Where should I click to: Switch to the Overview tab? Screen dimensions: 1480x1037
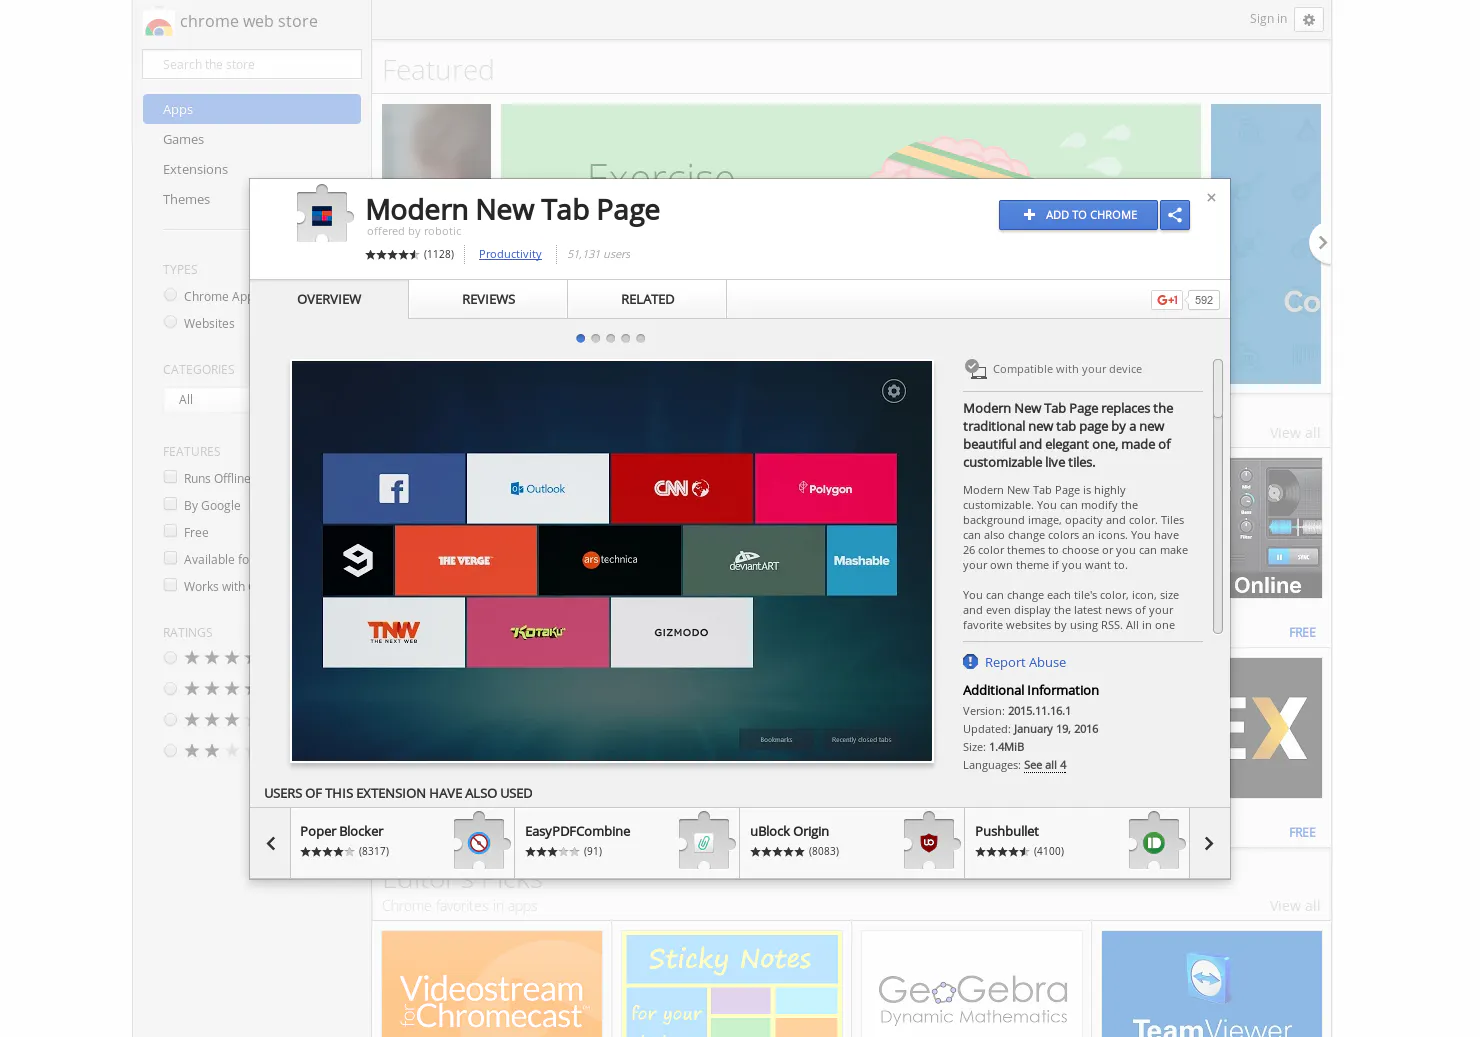[x=329, y=299]
